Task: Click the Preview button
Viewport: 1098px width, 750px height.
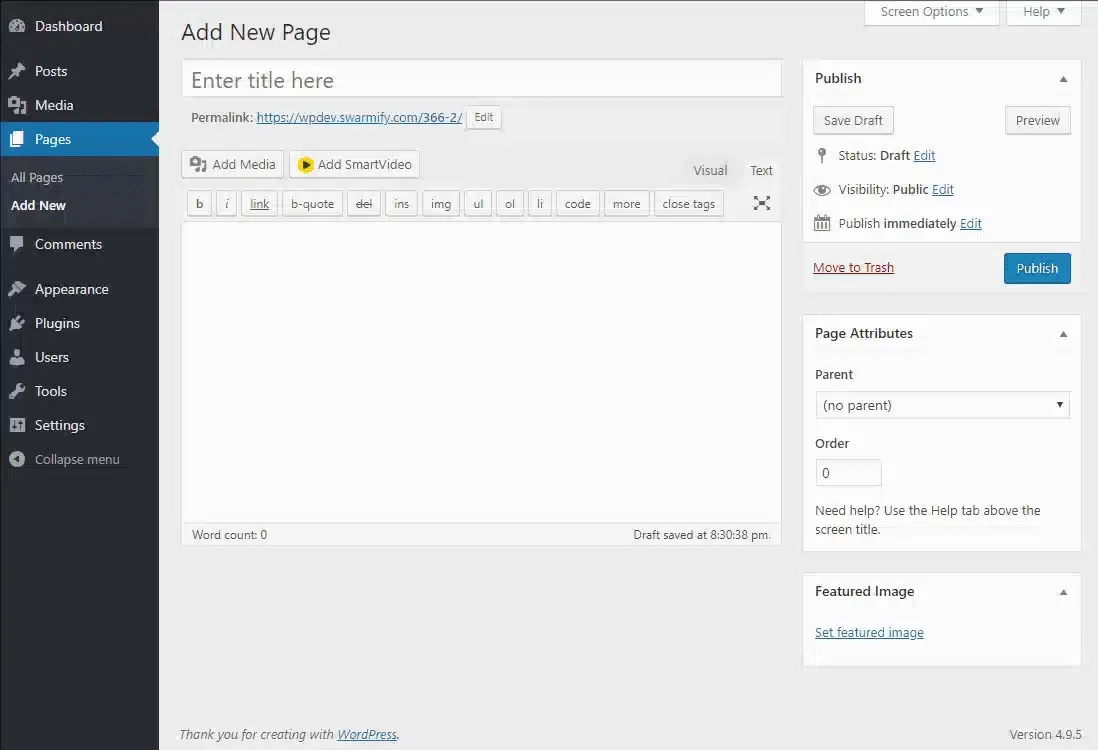Action: (1037, 120)
